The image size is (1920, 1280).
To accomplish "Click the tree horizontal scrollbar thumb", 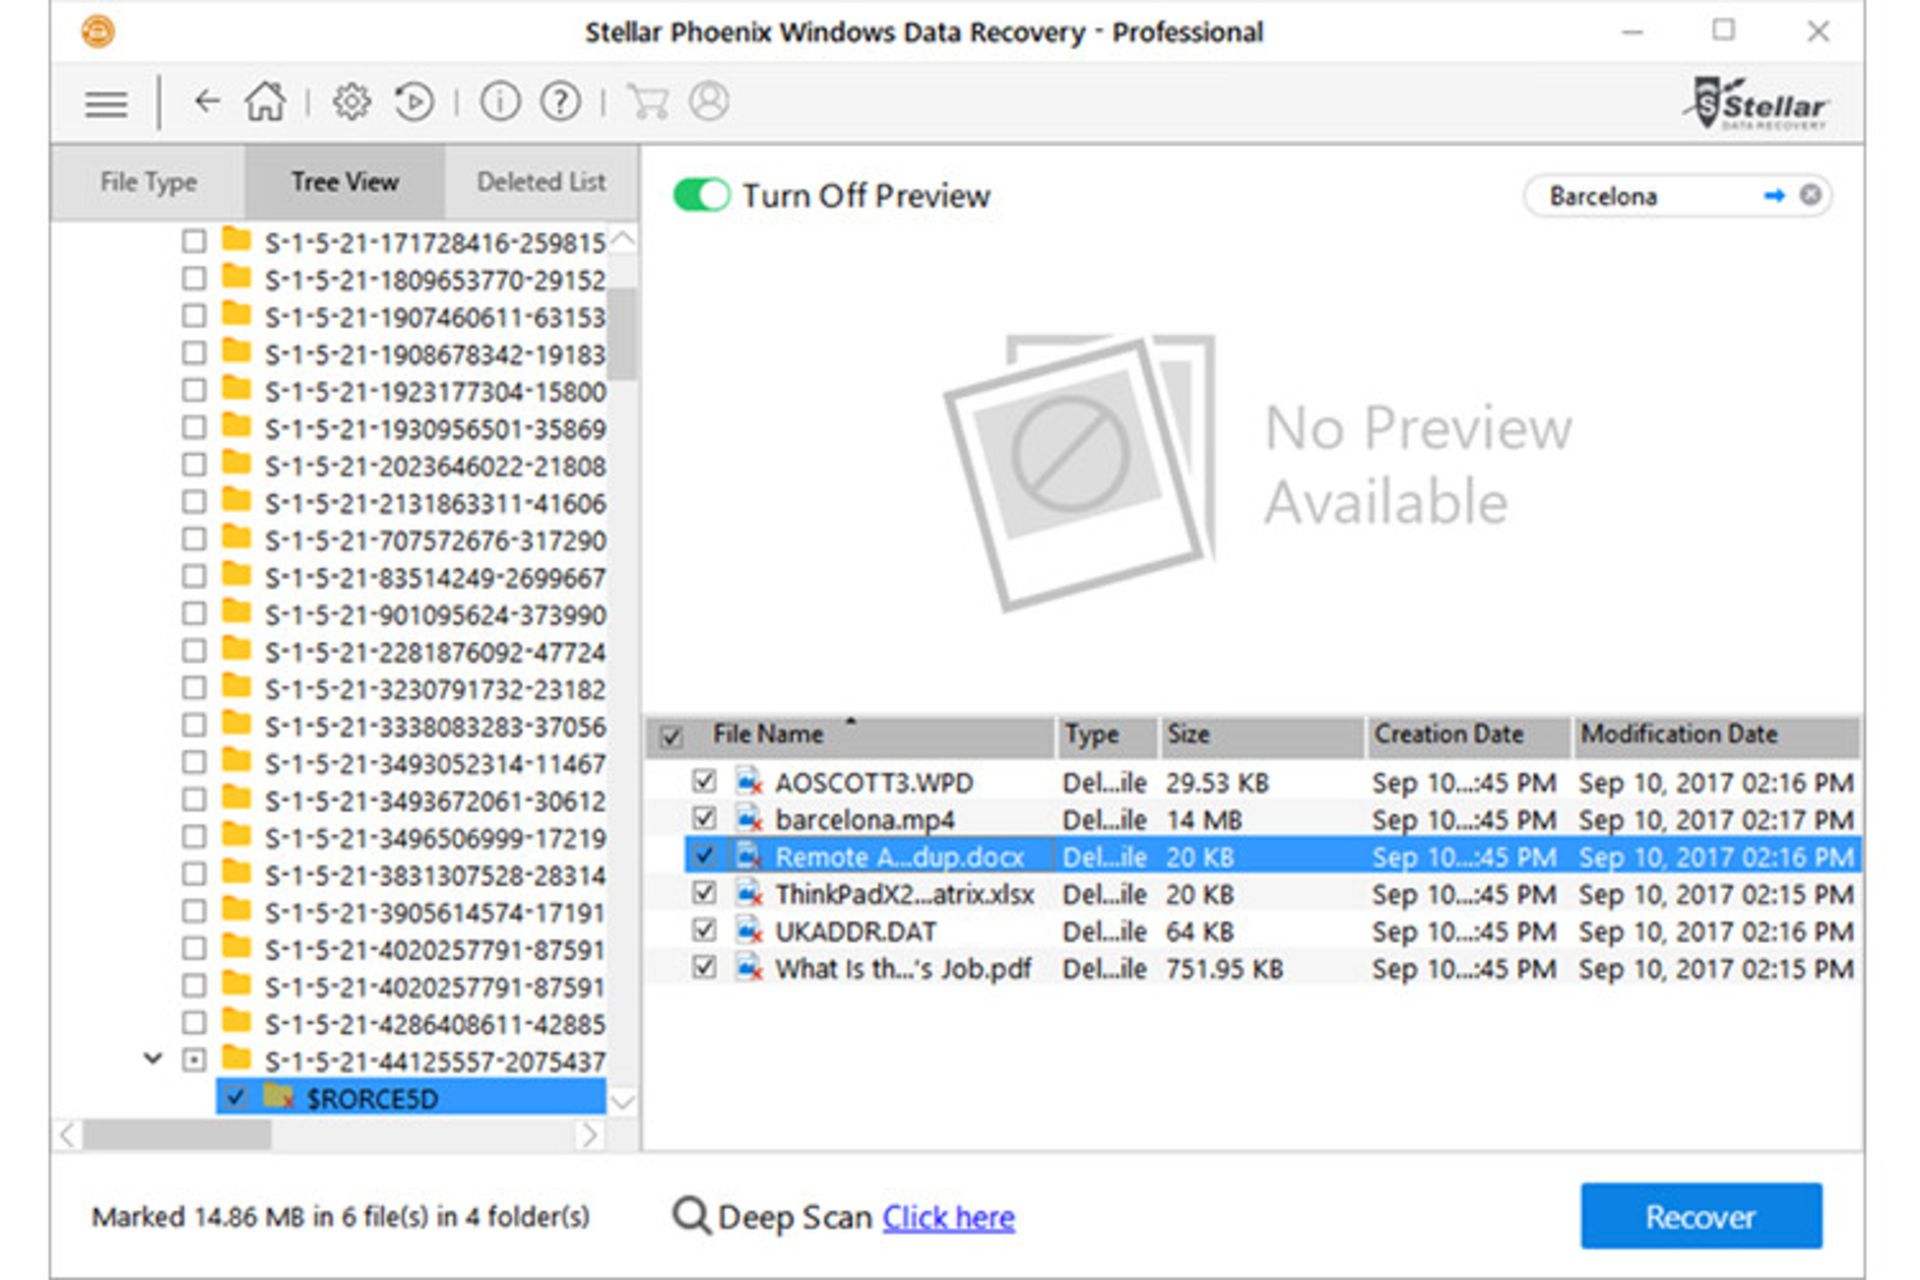I will pyautogui.click(x=176, y=1135).
